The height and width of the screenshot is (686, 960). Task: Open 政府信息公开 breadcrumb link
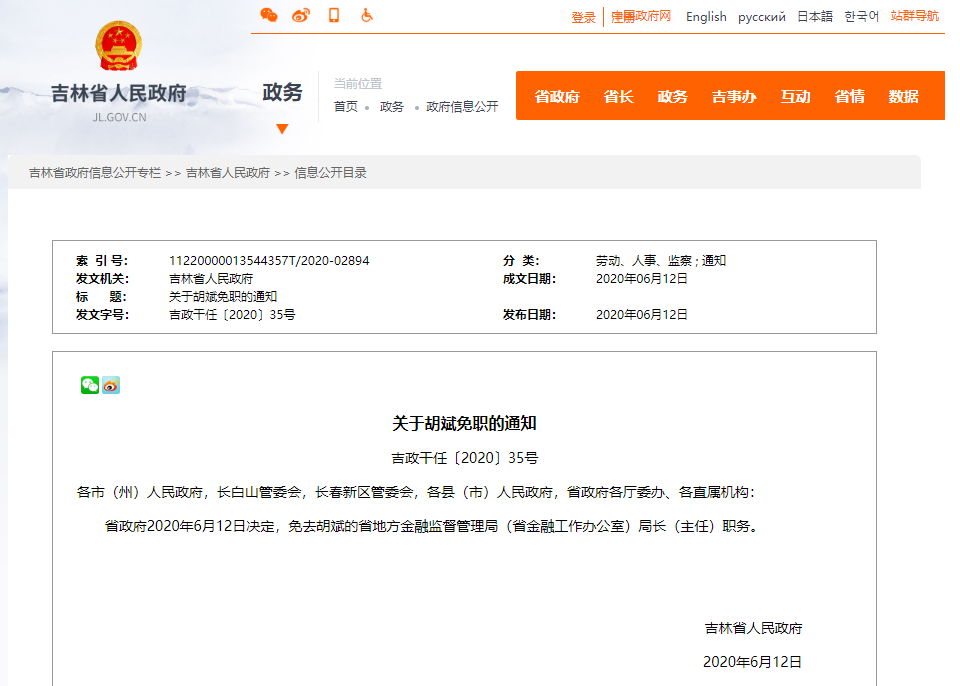(x=462, y=107)
